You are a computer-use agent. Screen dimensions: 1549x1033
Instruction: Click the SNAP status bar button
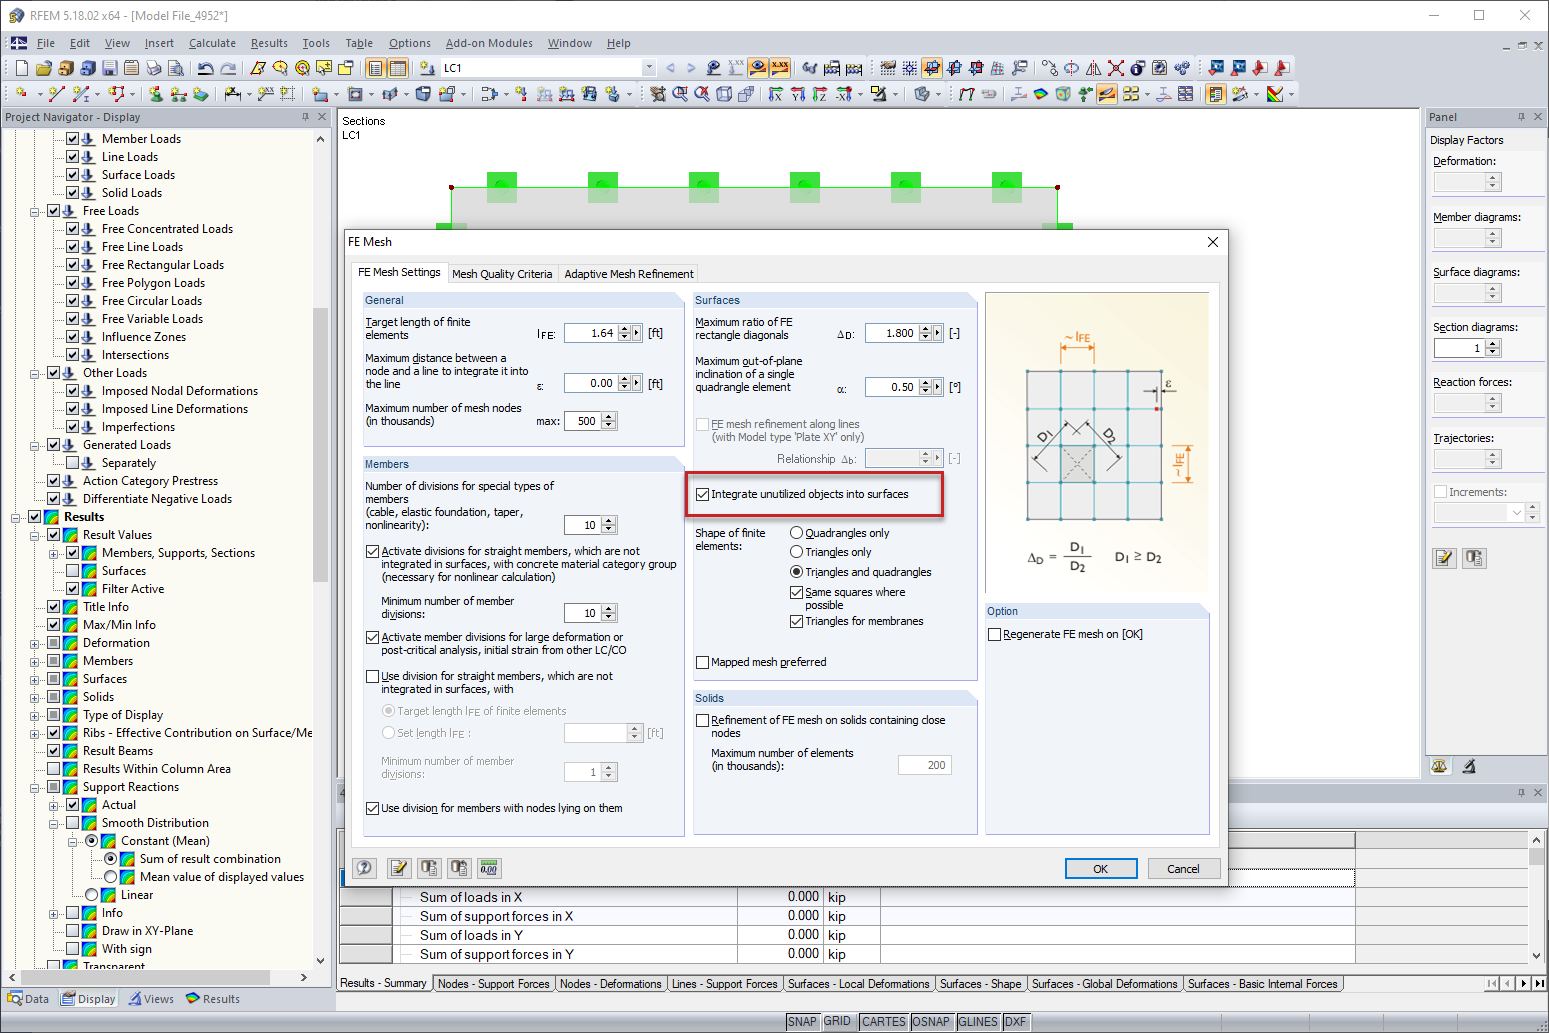(802, 1022)
